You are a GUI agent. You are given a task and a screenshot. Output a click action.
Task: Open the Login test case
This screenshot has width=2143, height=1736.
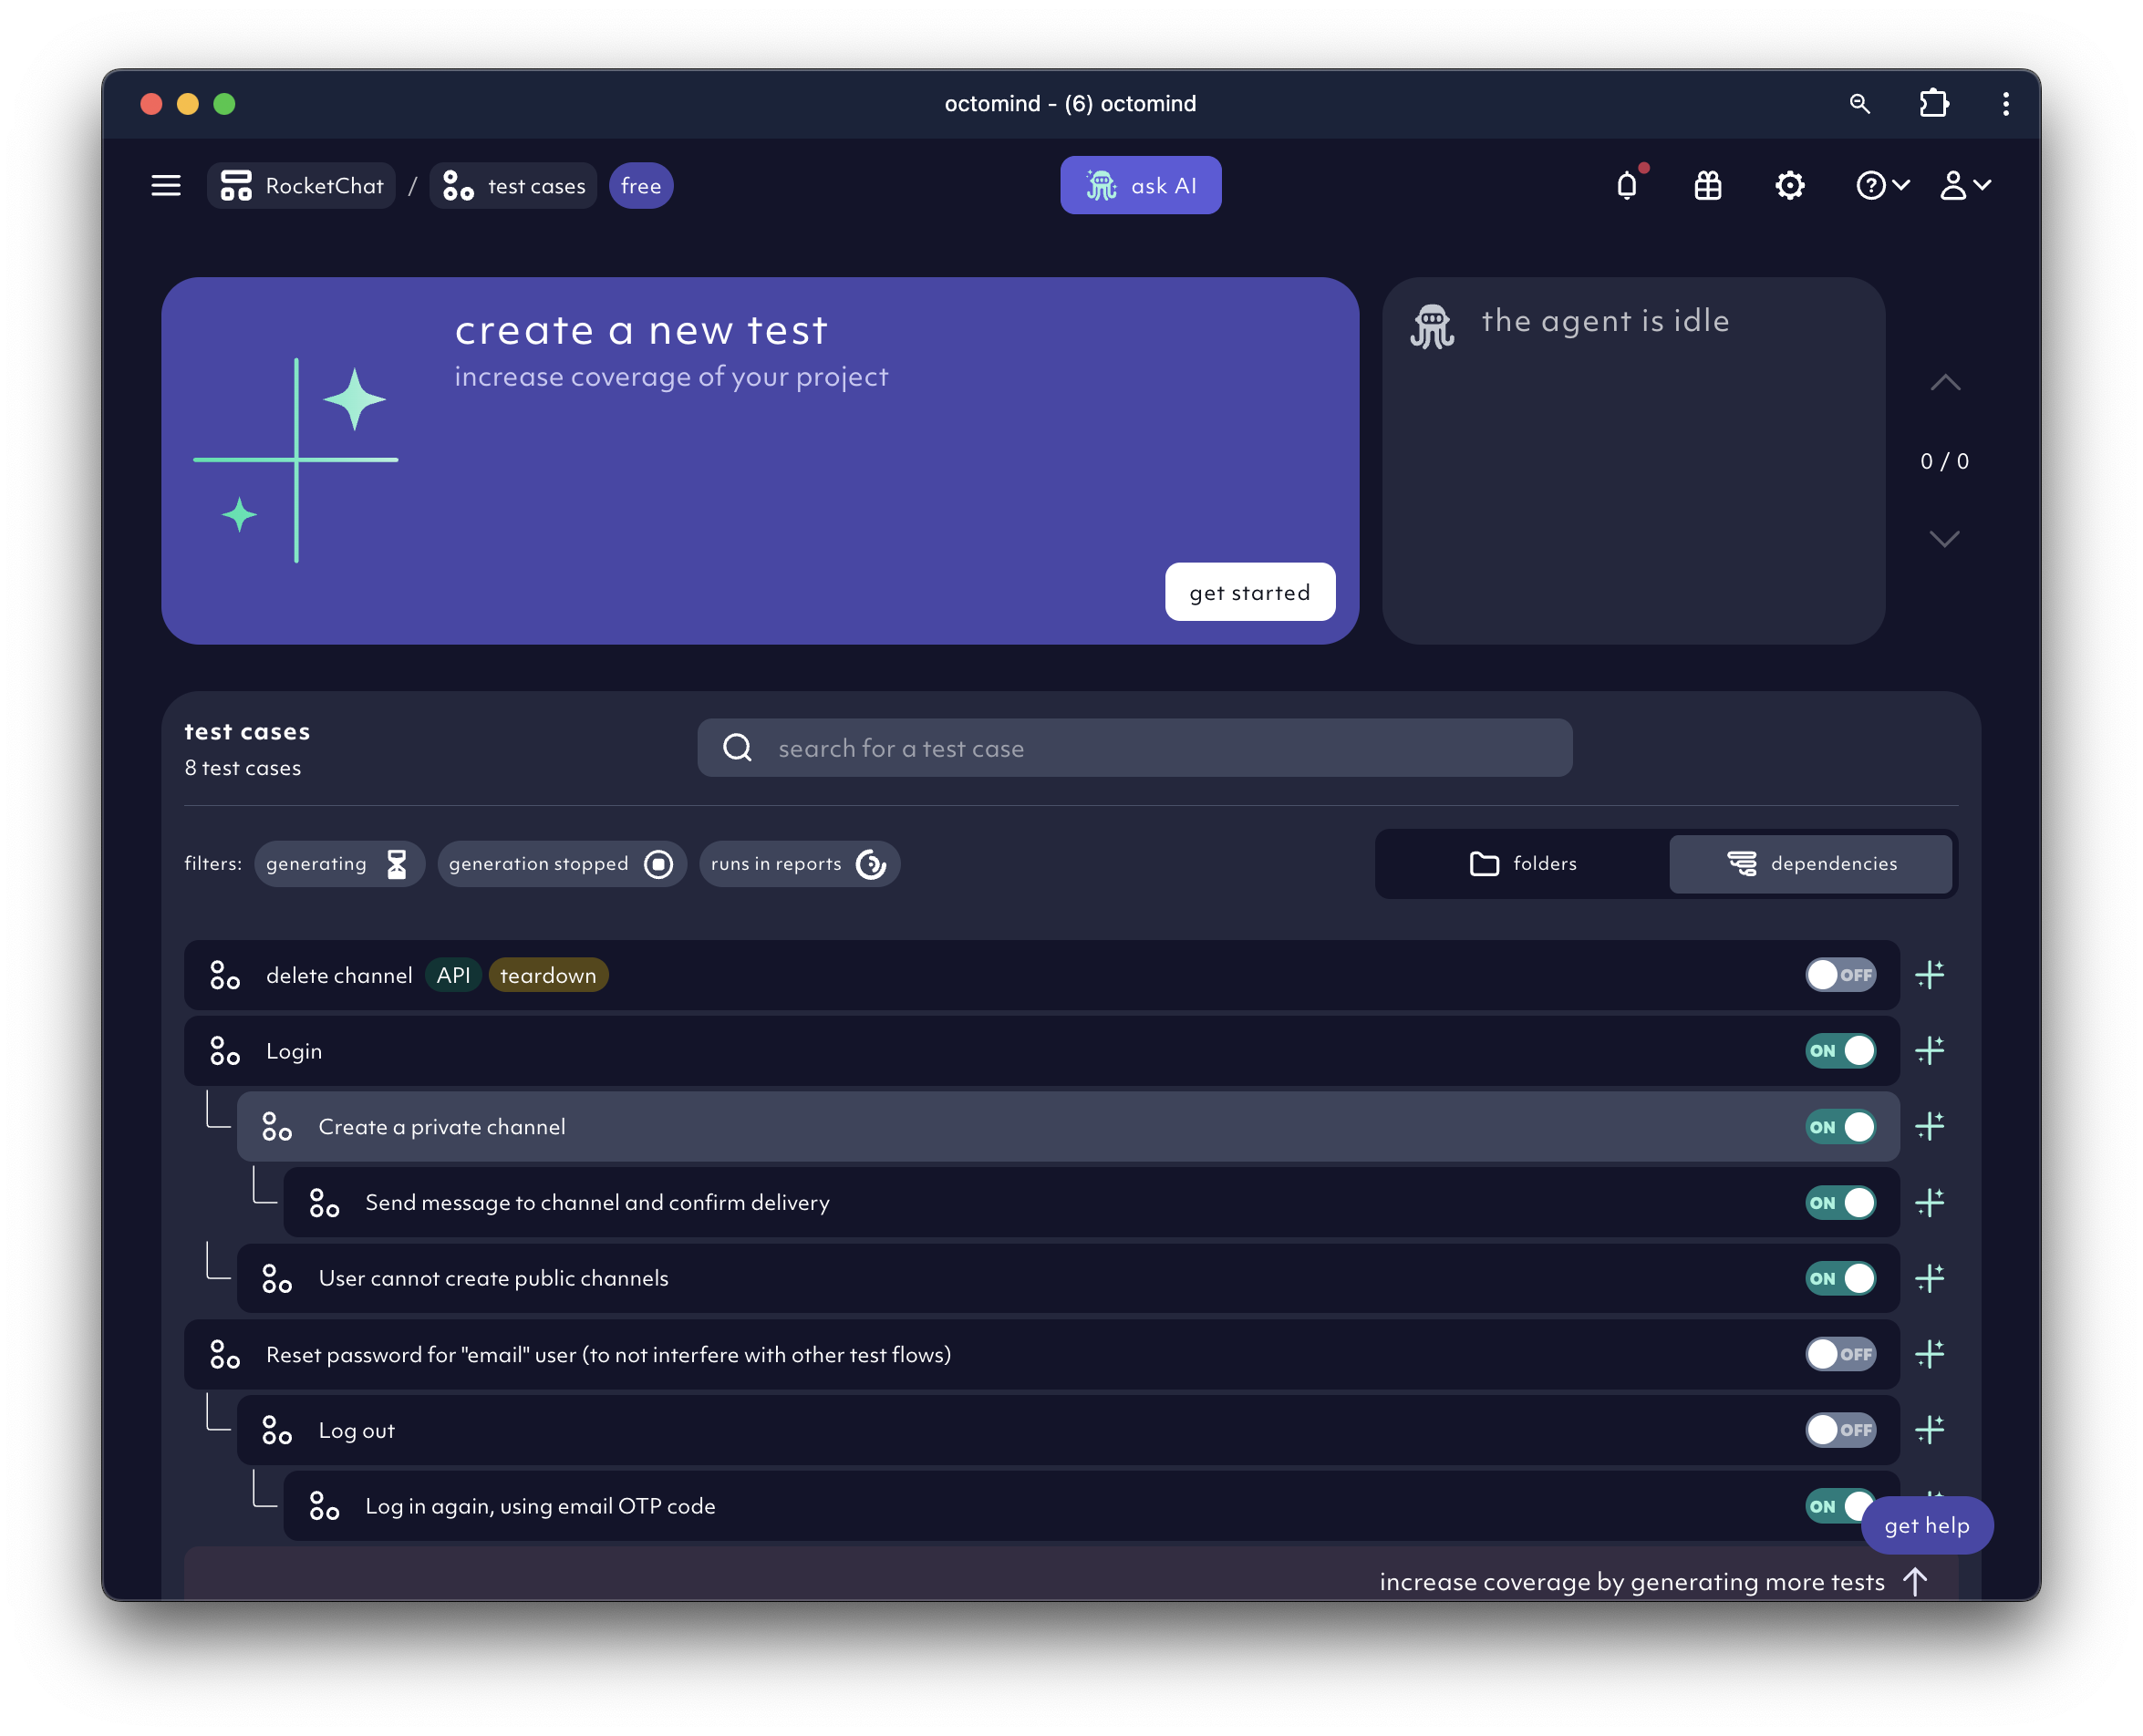point(1041,1051)
